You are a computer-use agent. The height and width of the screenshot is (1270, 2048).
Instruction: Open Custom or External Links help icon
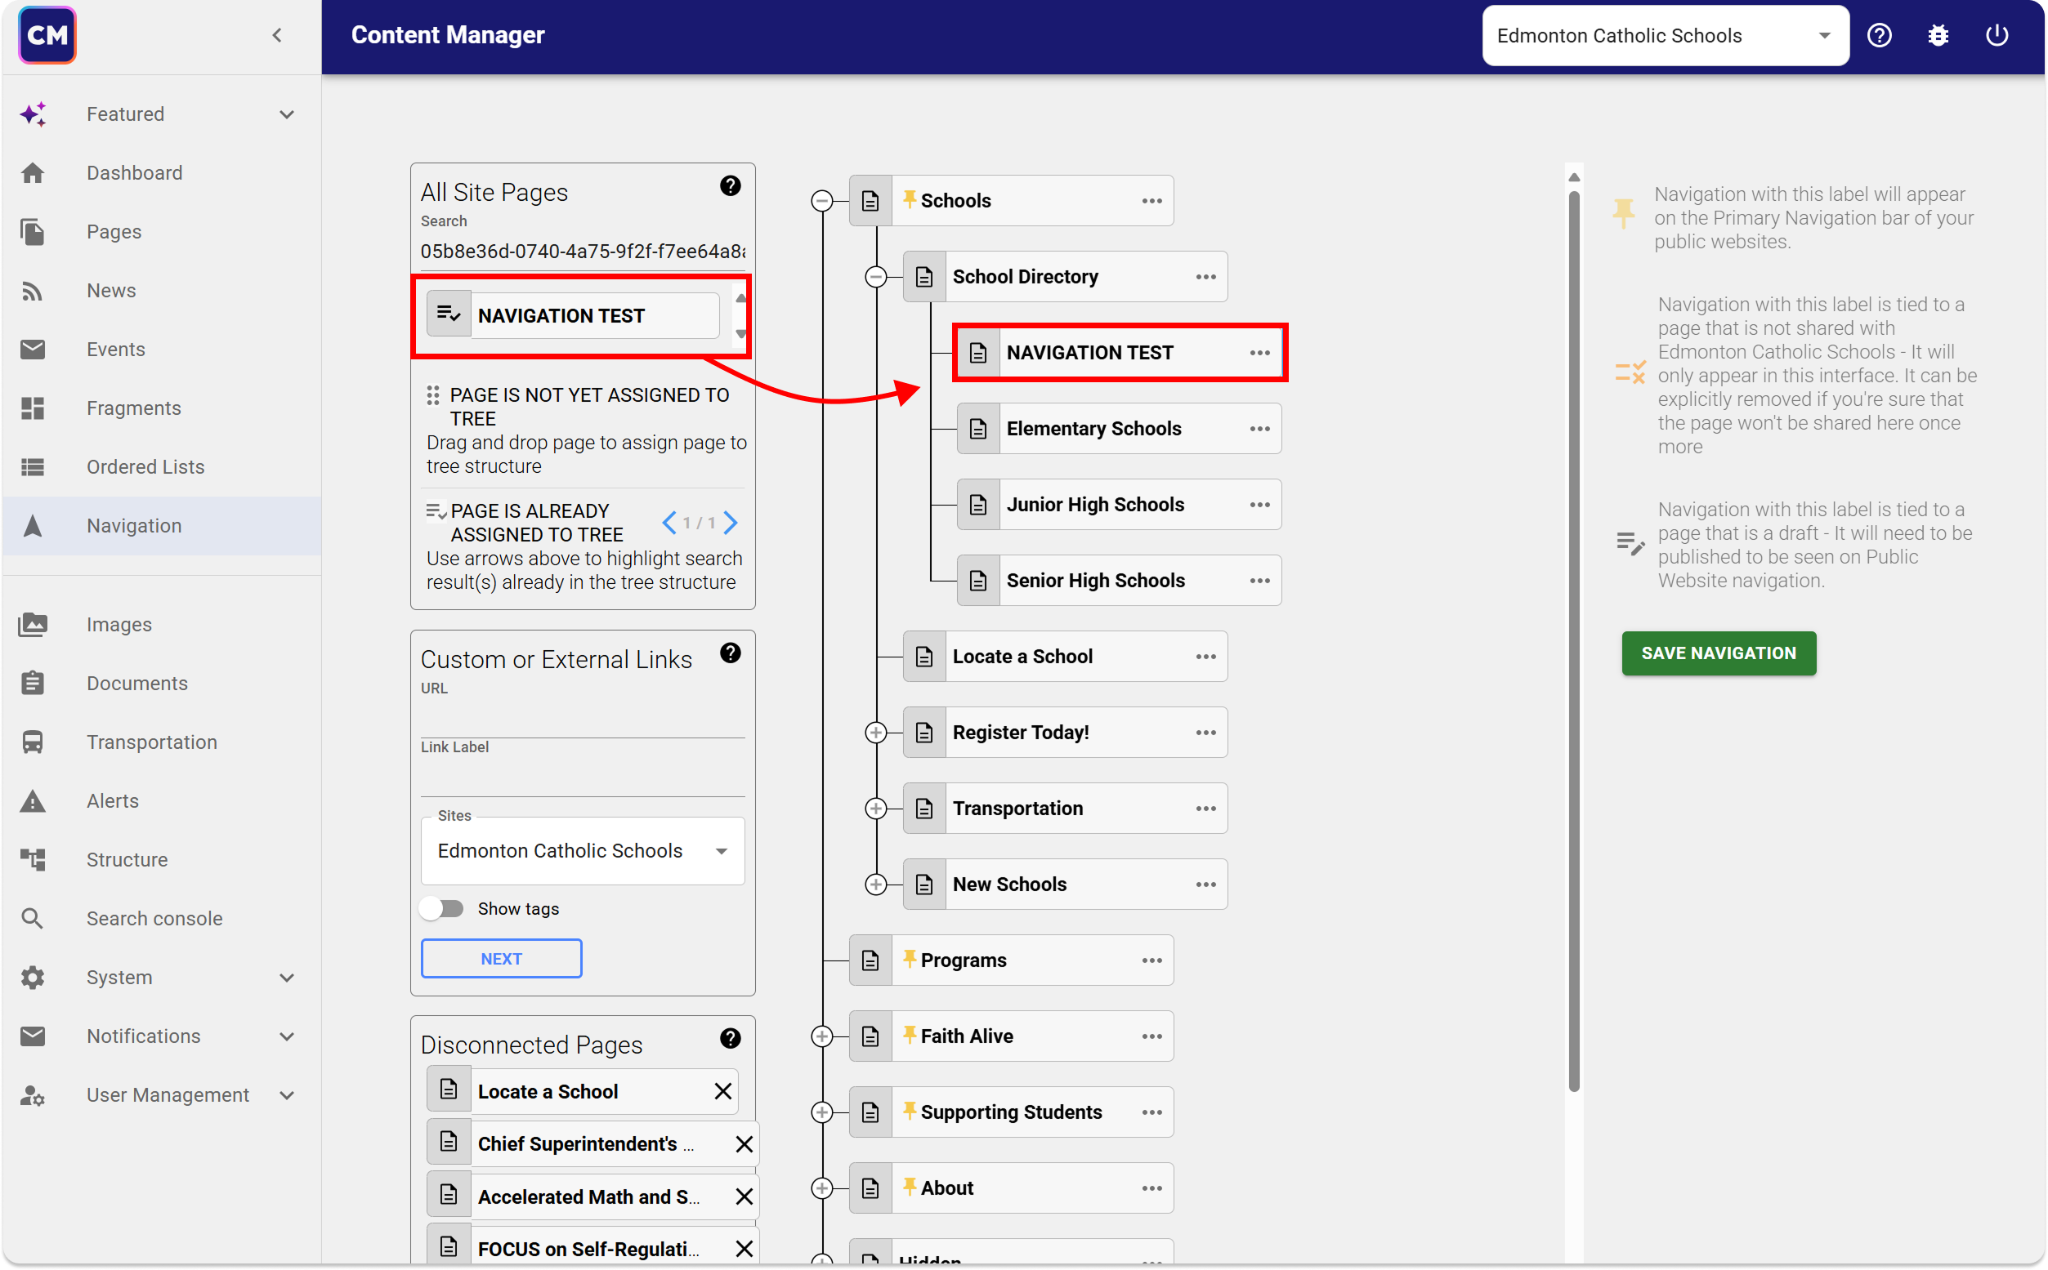click(730, 653)
